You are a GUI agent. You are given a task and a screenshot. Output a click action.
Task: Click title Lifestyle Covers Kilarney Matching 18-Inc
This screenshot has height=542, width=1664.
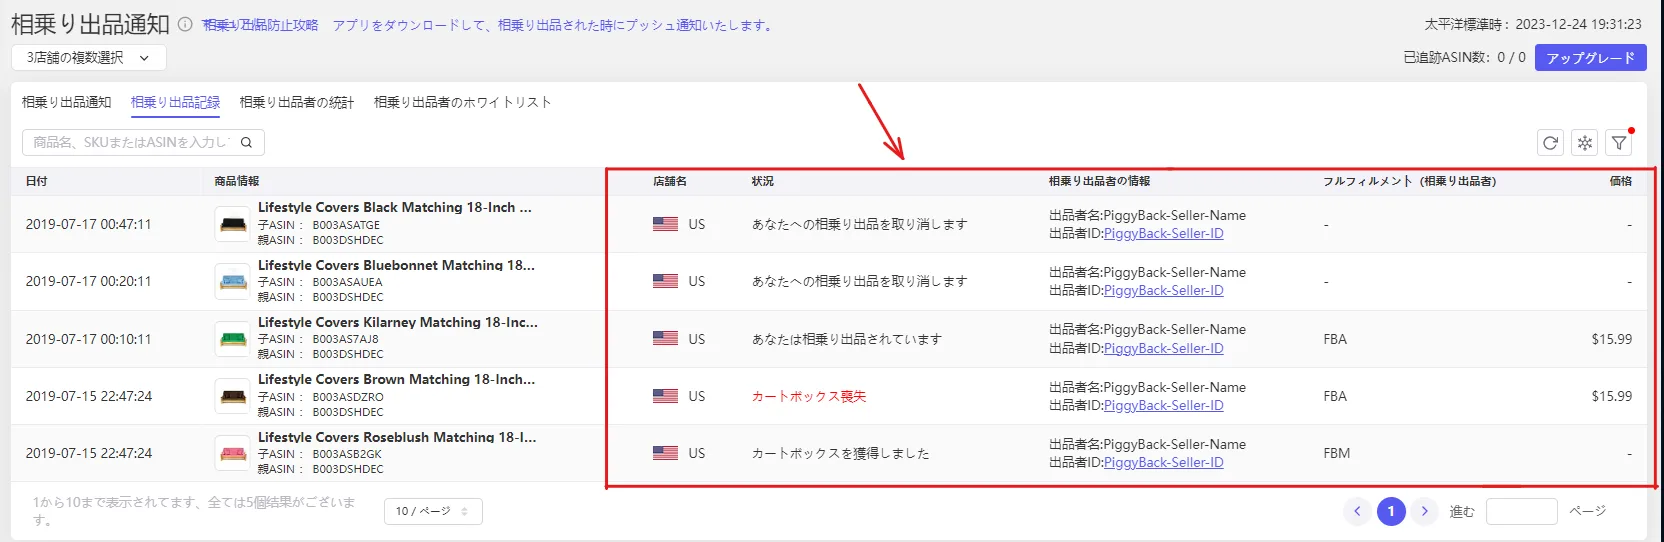point(398,322)
